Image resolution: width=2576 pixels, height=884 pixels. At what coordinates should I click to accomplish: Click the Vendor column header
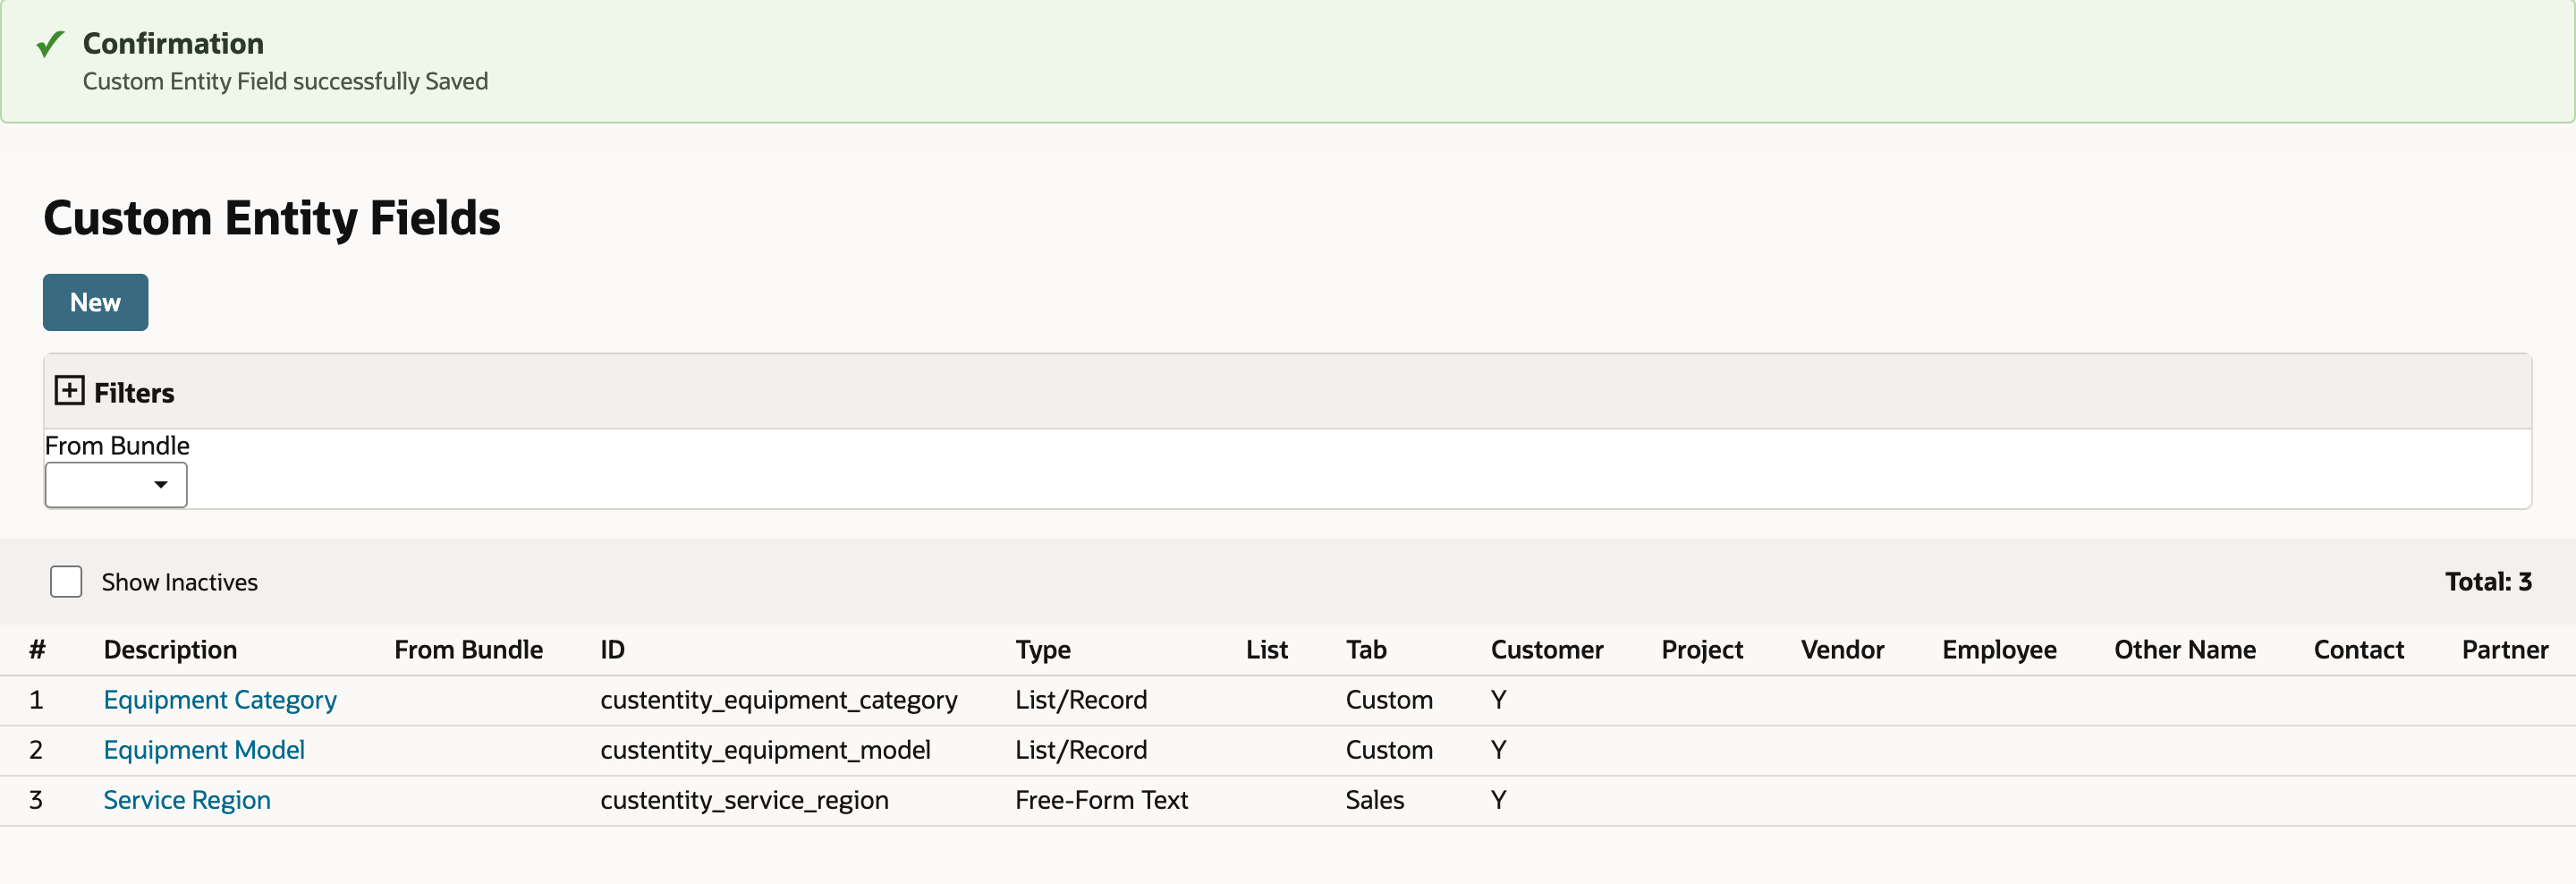click(1842, 650)
